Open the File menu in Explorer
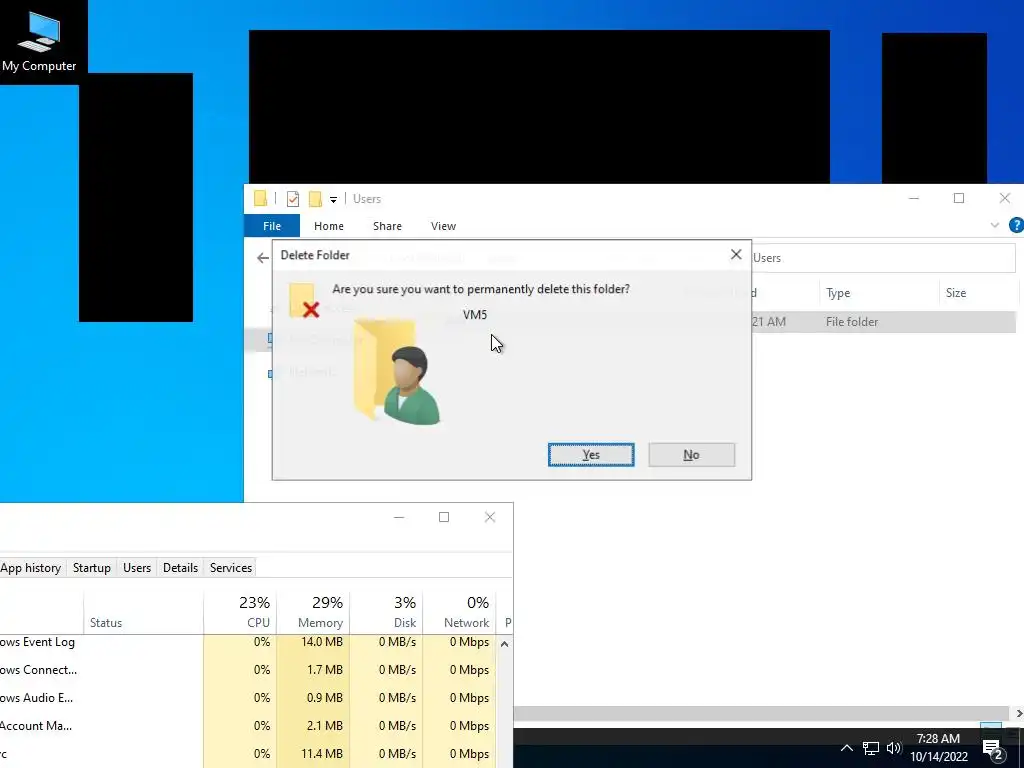Image resolution: width=1024 pixels, height=768 pixels. coord(272,226)
